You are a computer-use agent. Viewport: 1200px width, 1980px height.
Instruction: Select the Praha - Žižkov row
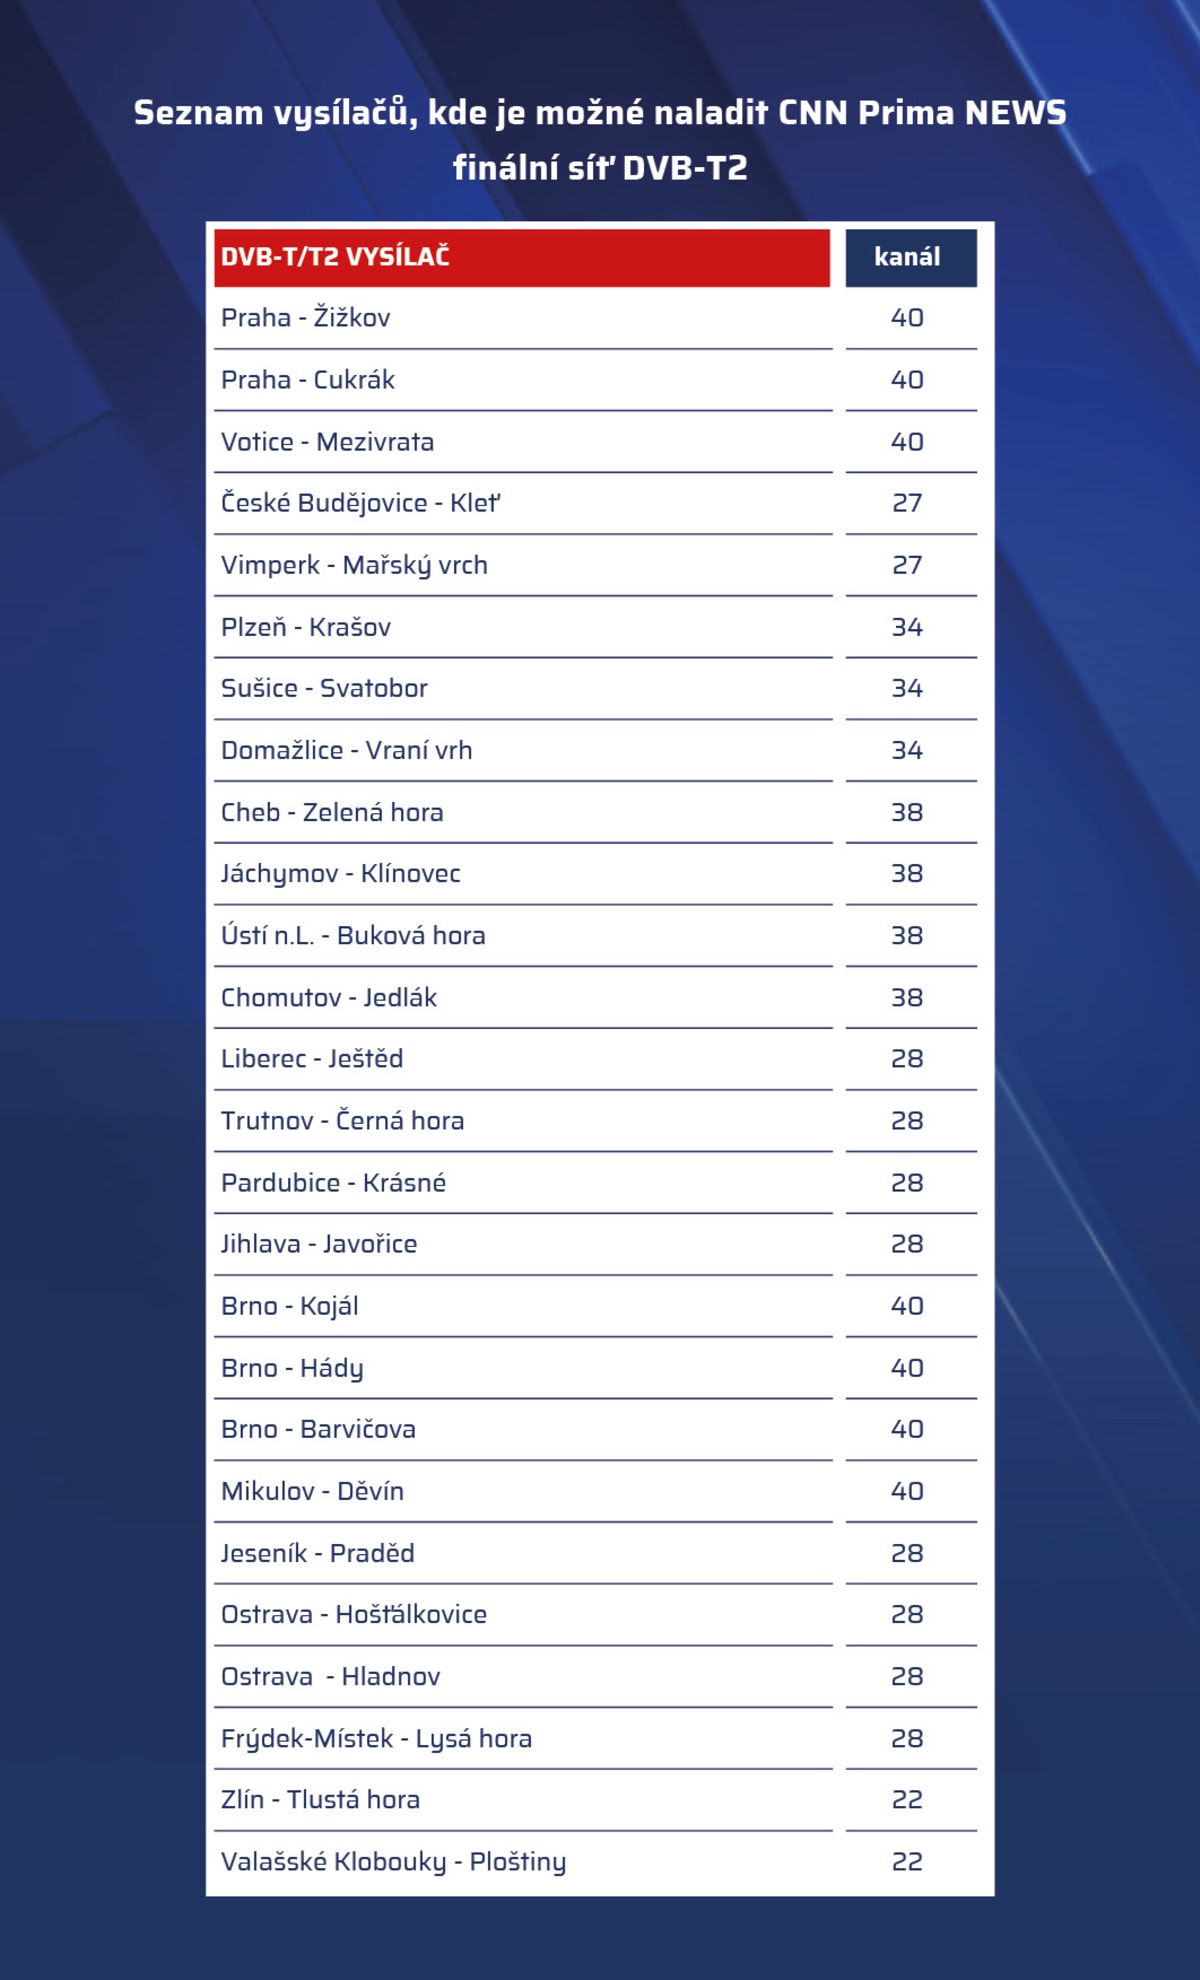(306, 318)
